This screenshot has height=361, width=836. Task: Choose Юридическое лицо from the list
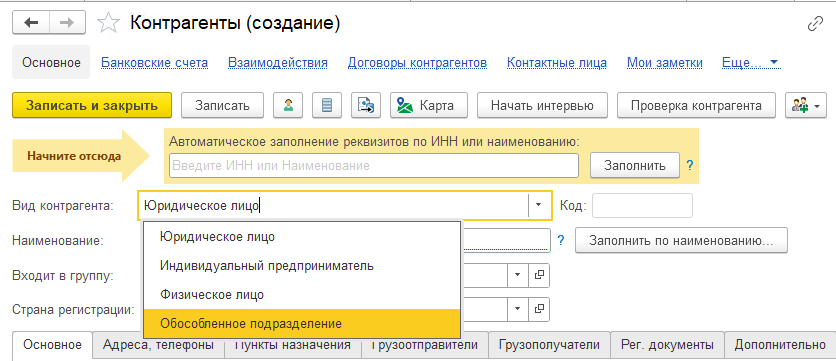(302, 237)
